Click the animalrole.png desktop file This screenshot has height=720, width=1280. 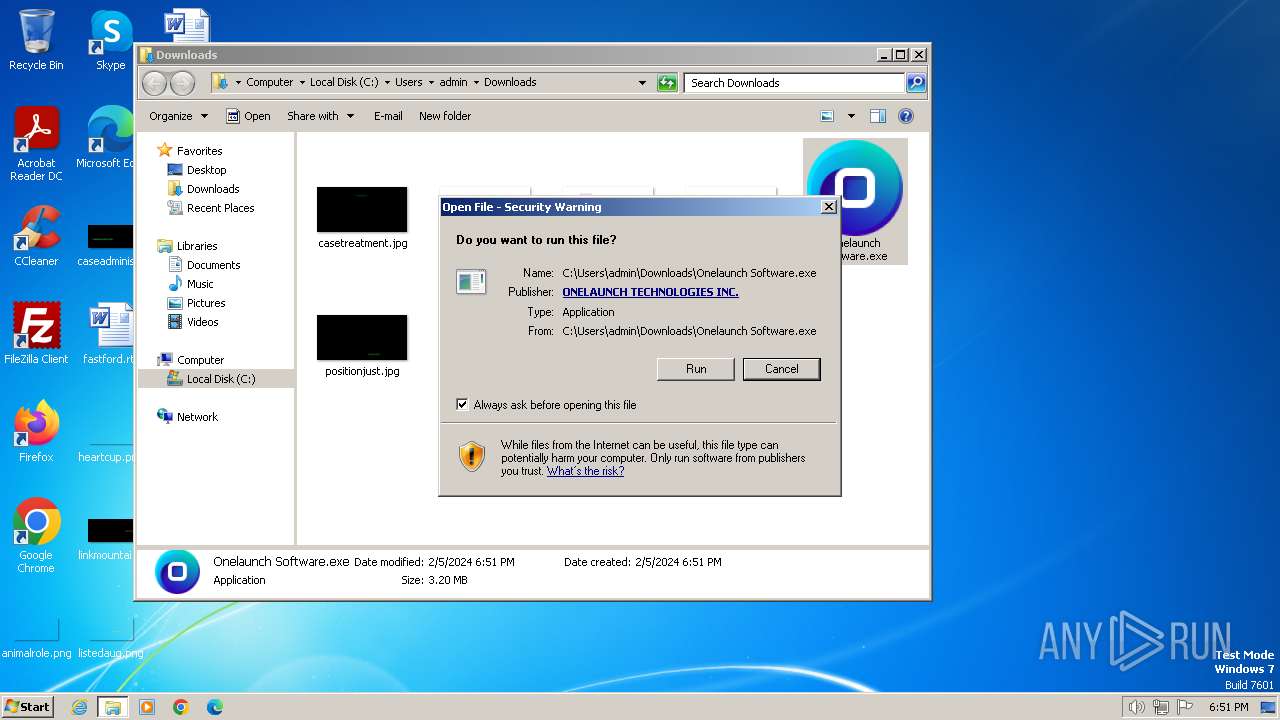36,638
